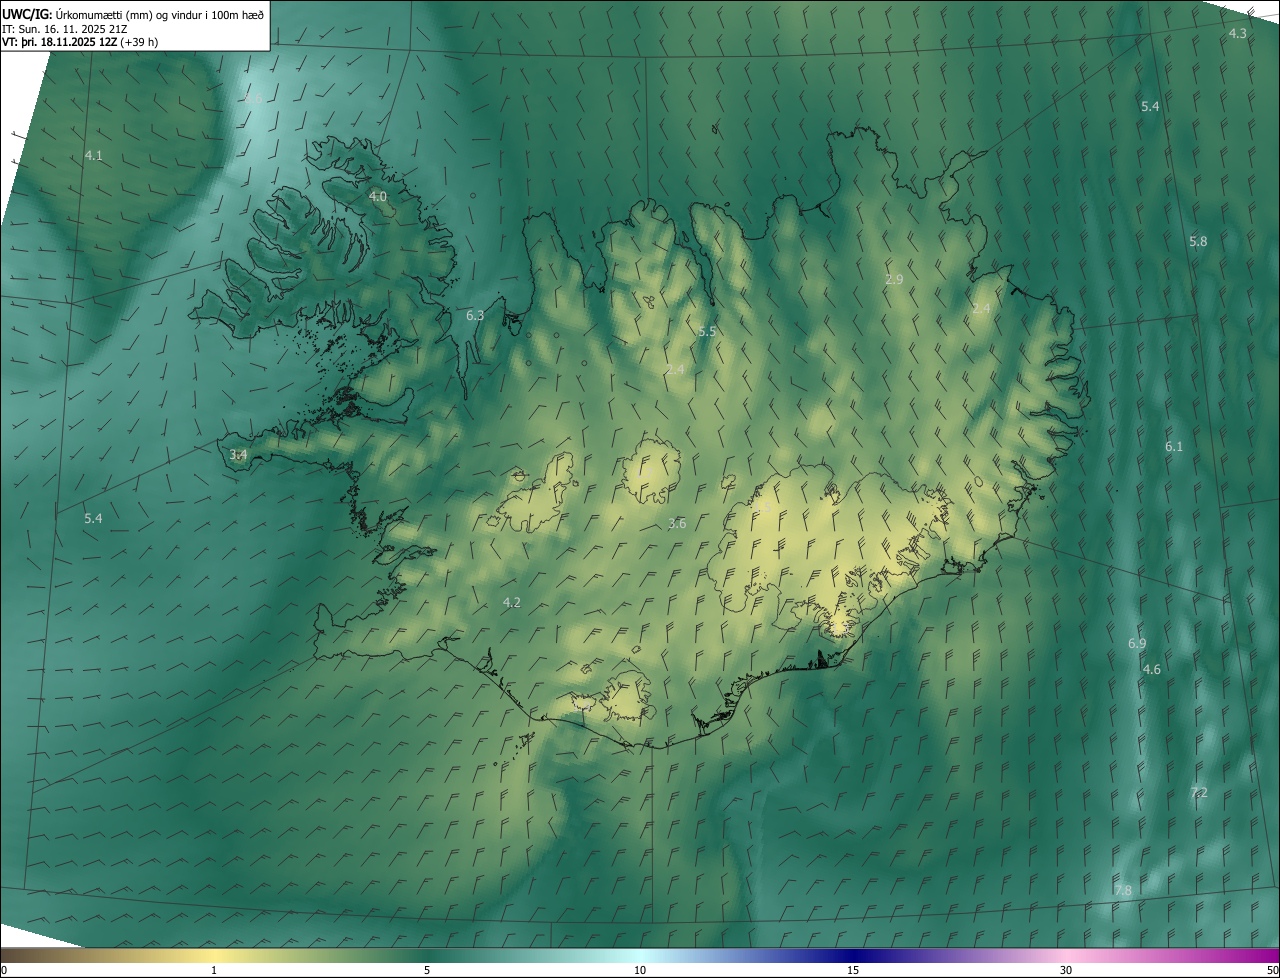
Task: Click the 4.2 value label
Action: (x=512, y=603)
